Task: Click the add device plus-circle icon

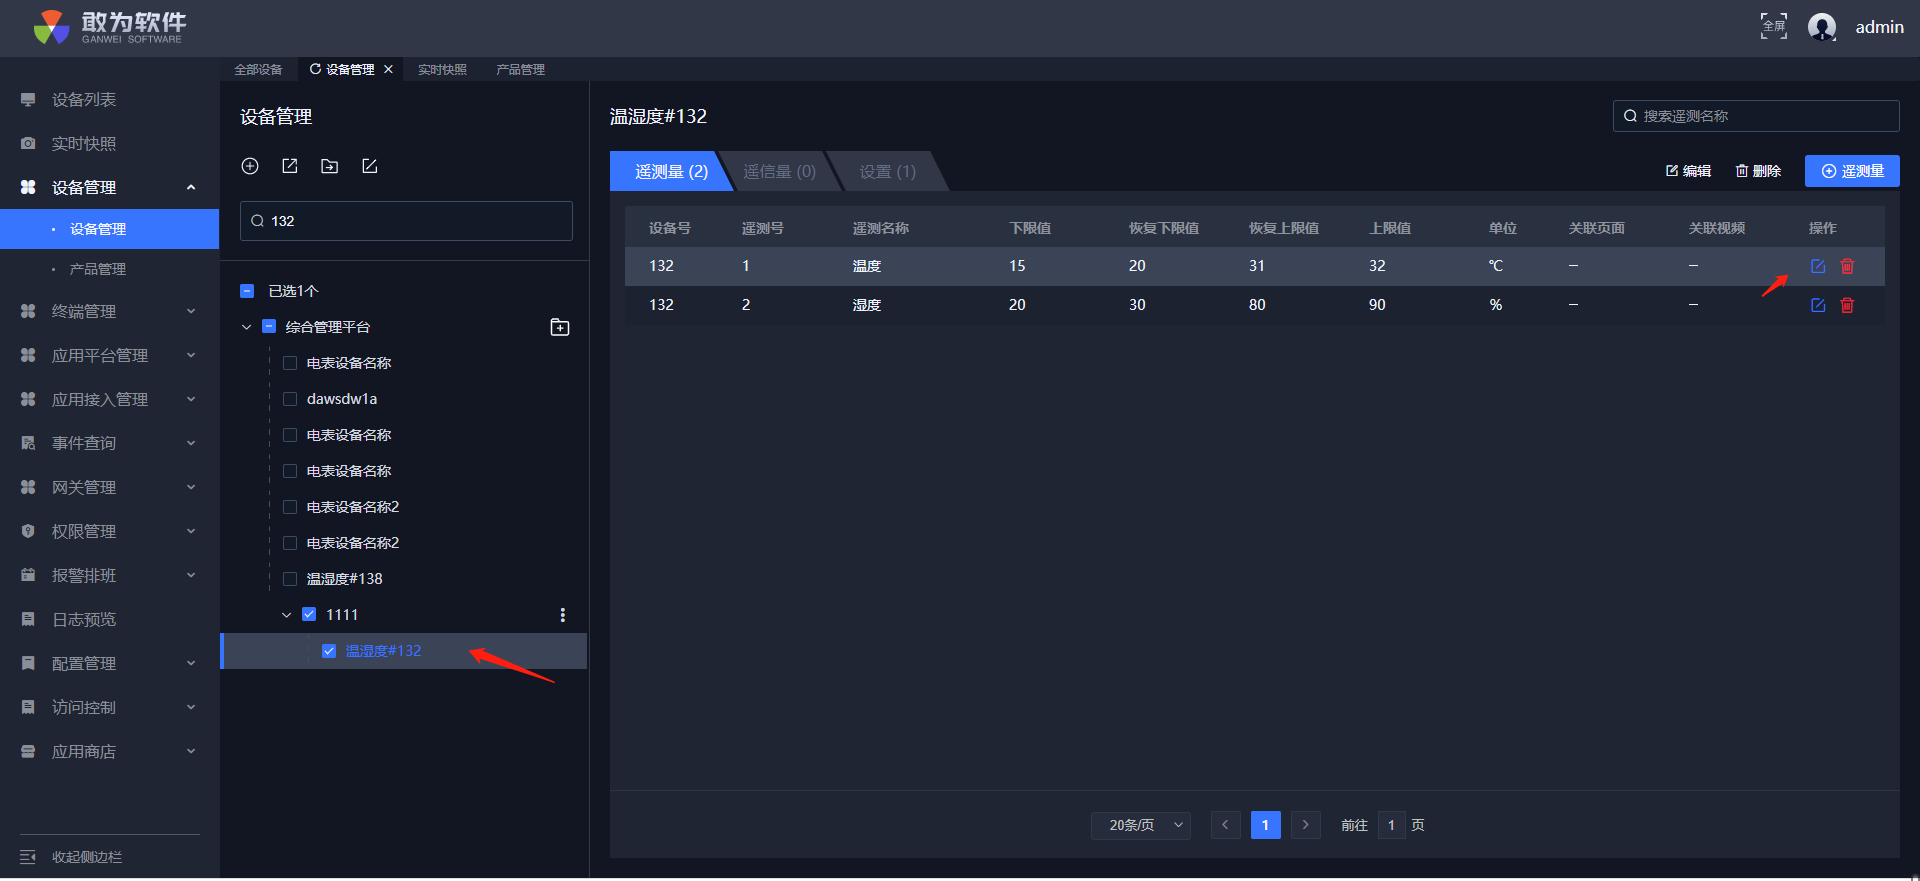Action: [250, 166]
